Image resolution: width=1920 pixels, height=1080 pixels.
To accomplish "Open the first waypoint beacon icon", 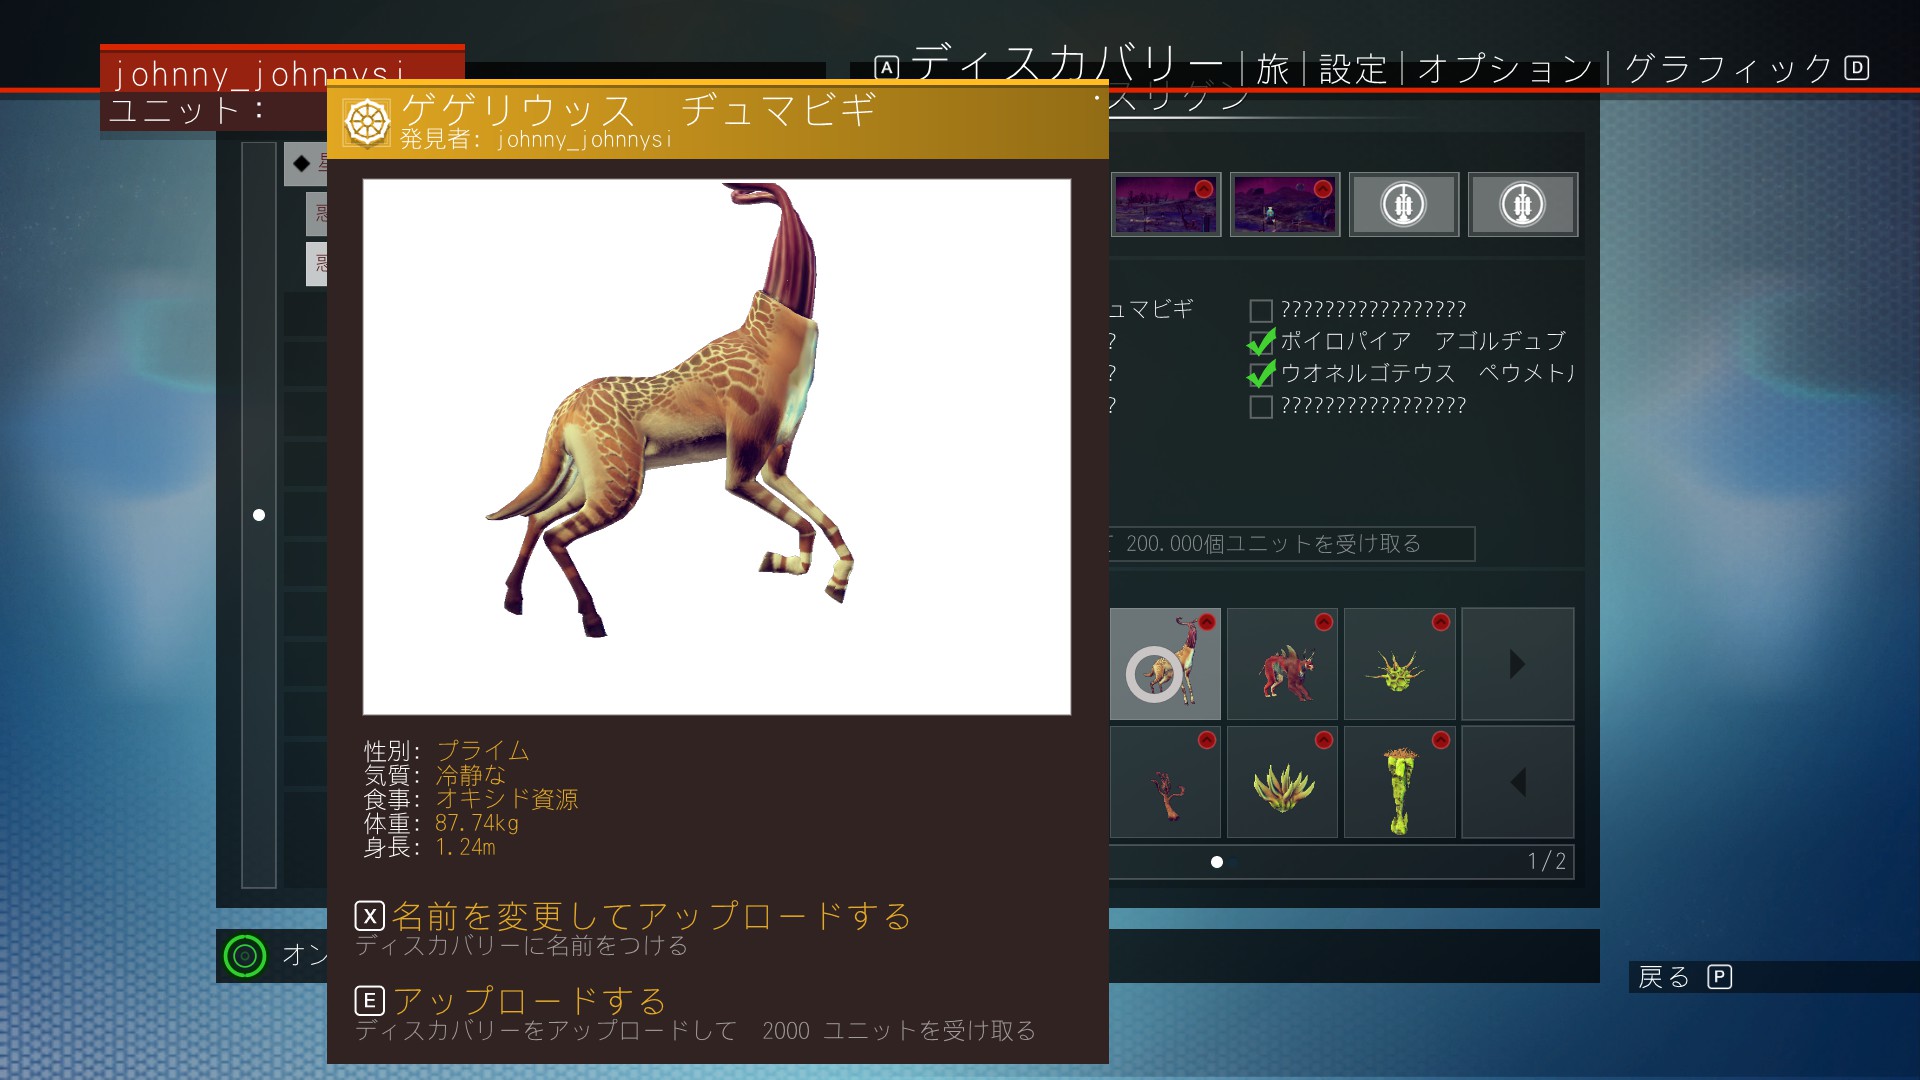I will coord(1403,205).
